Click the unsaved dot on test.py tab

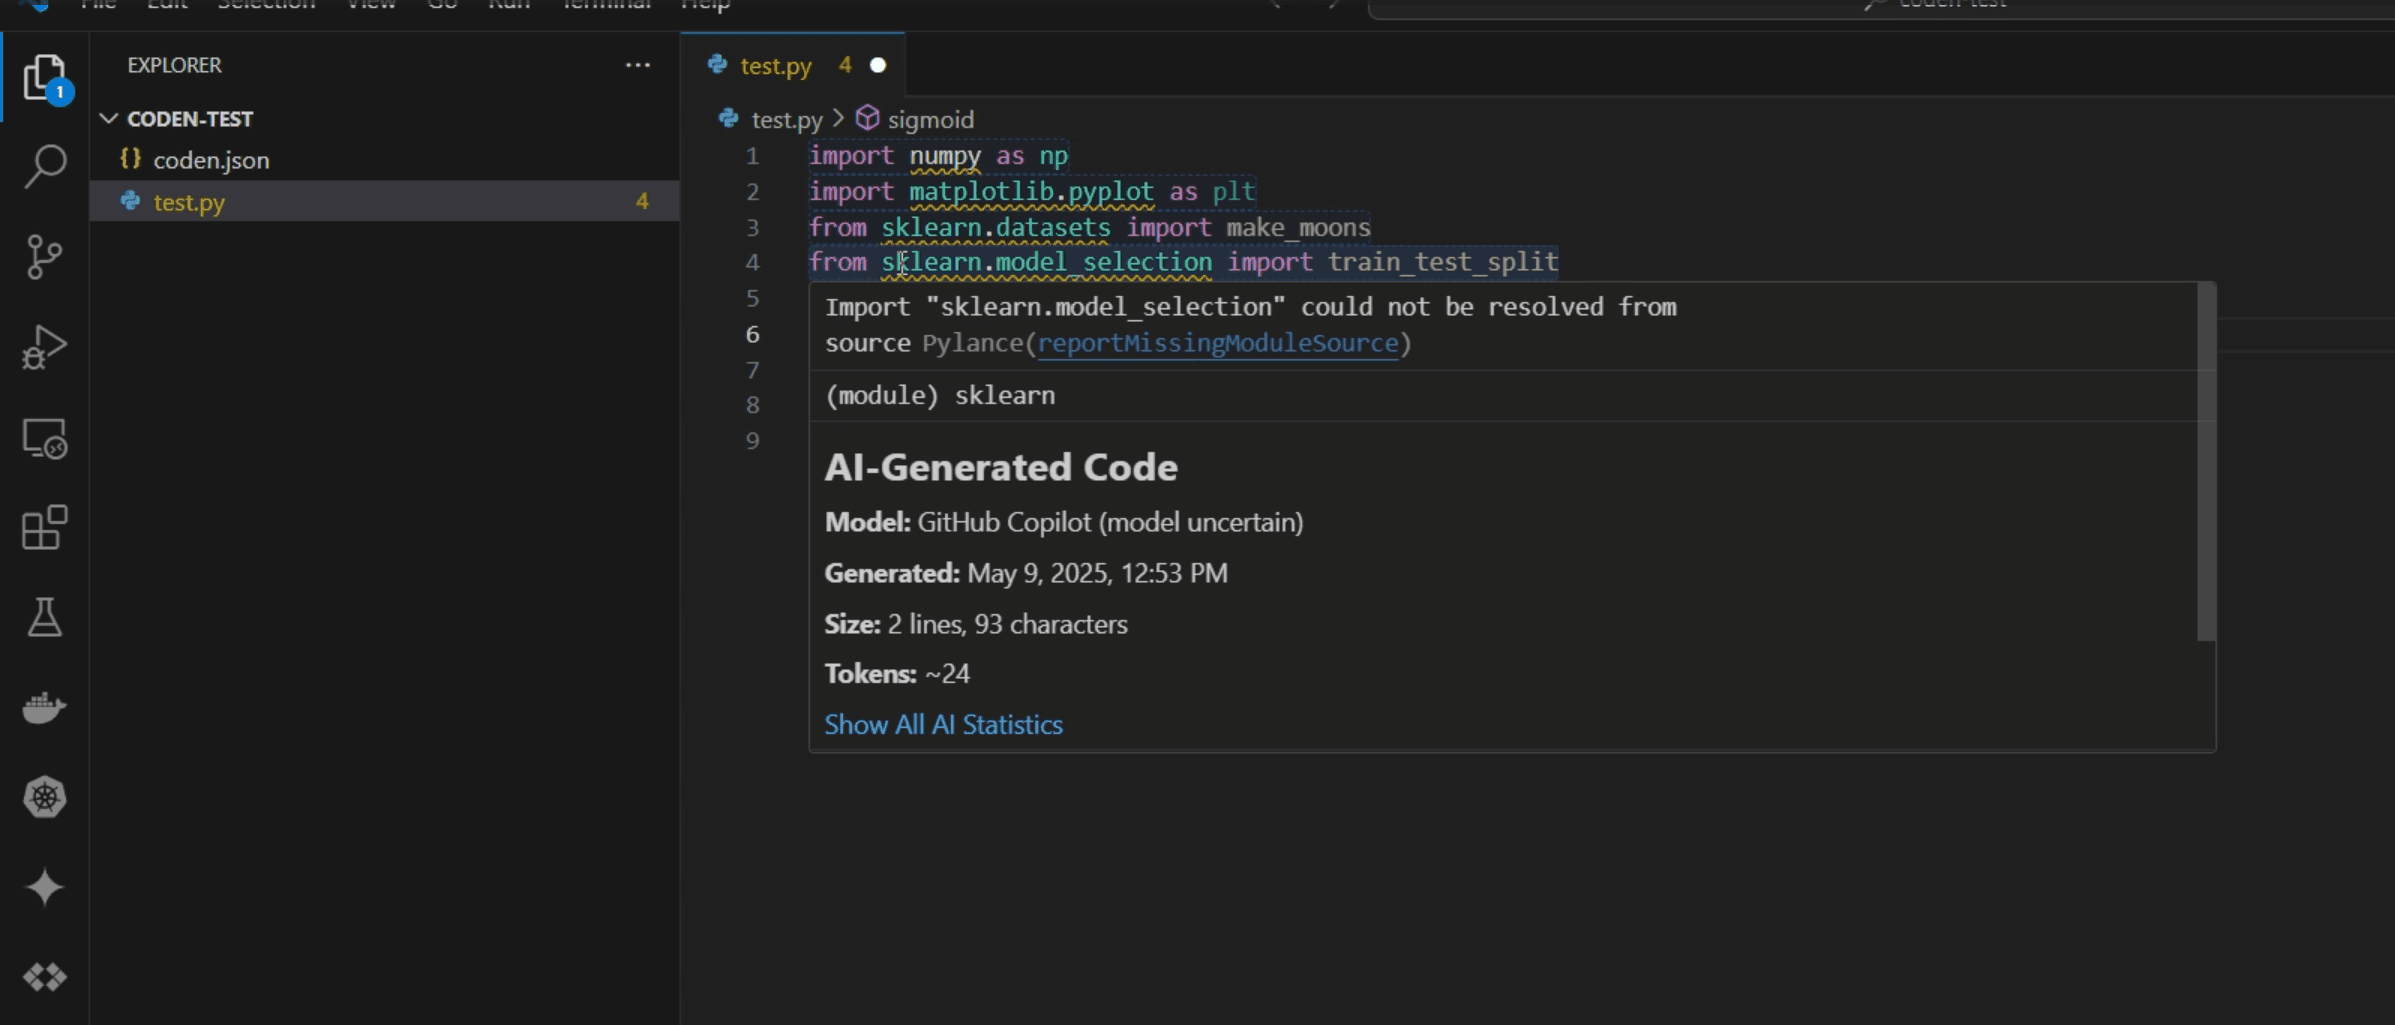(878, 65)
